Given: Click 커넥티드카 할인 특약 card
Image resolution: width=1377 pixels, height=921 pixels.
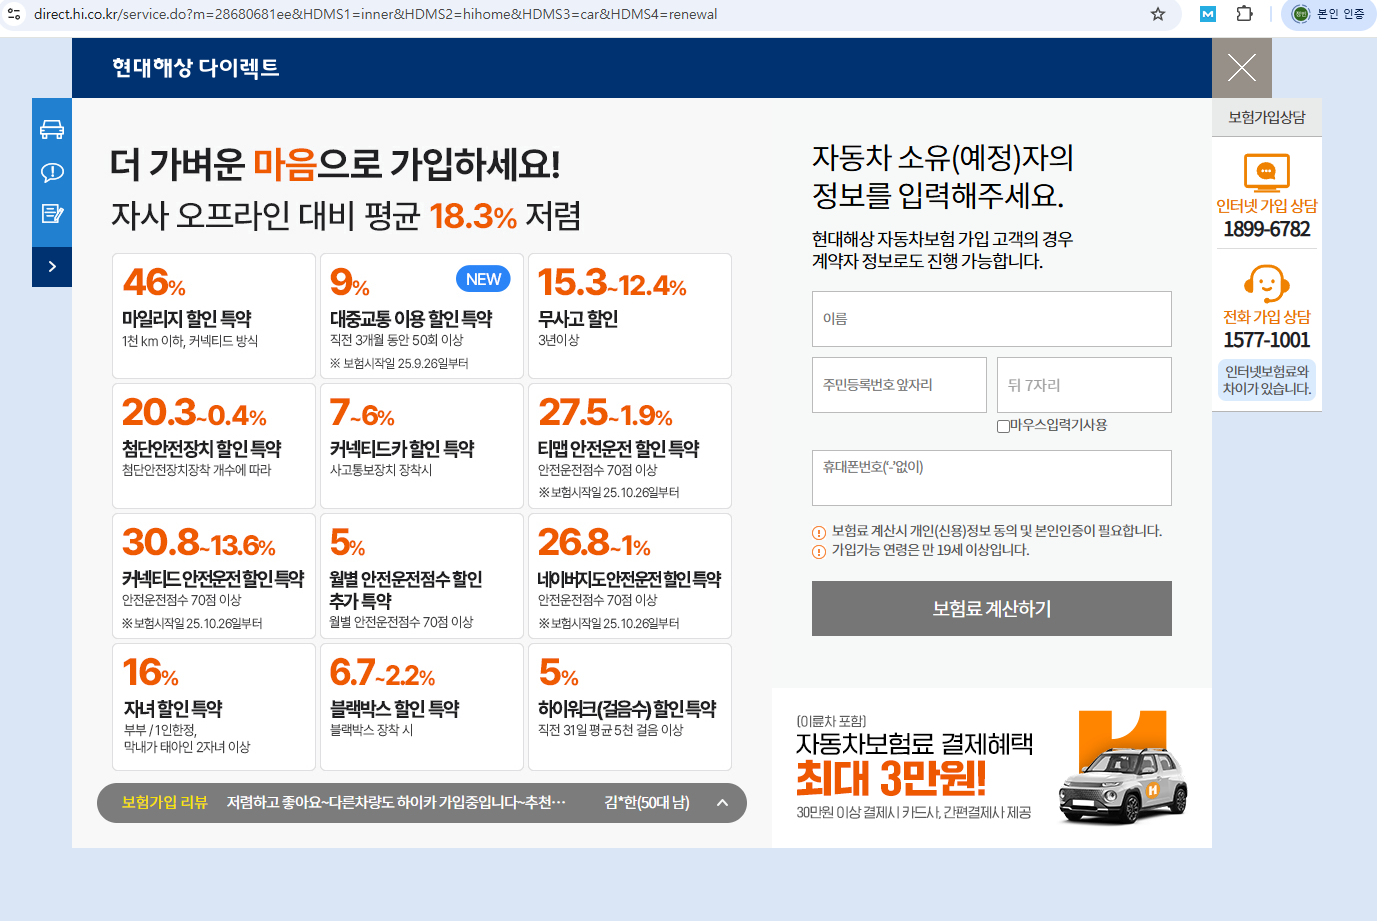Looking at the screenshot, I should 422,446.
